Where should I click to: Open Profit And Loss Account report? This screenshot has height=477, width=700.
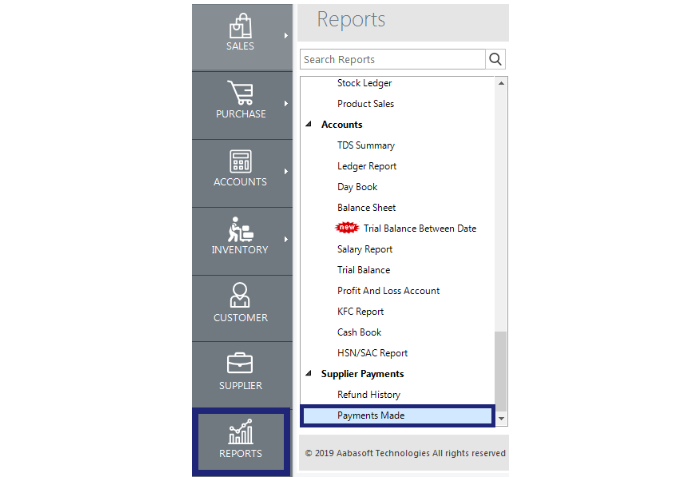pyautogui.click(x=388, y=291)
